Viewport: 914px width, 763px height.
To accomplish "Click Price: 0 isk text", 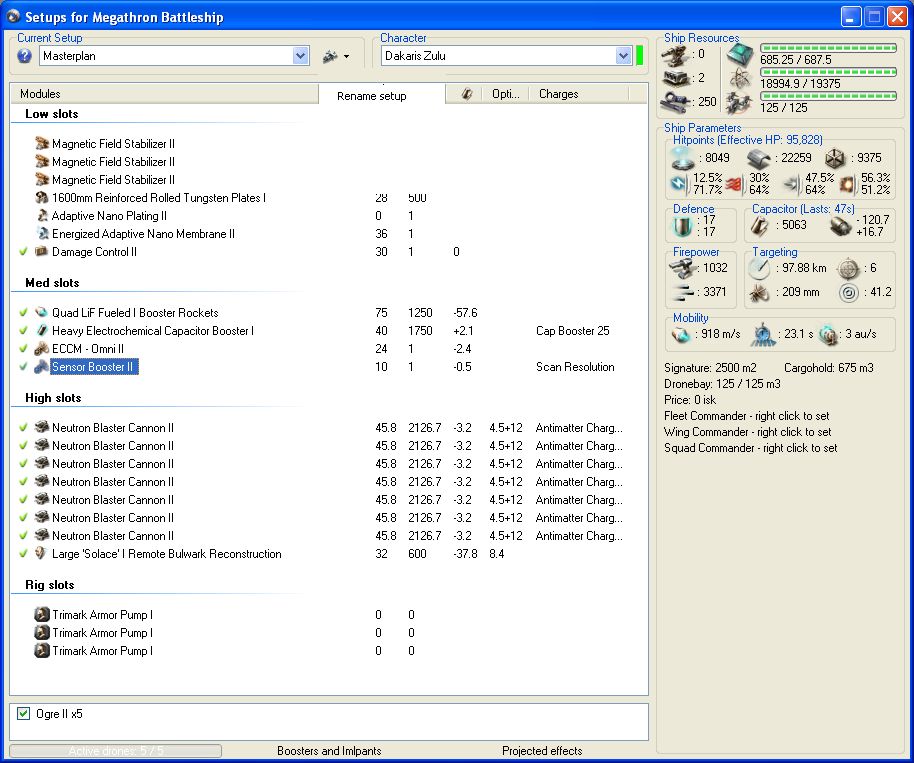I will pos(690,400).
